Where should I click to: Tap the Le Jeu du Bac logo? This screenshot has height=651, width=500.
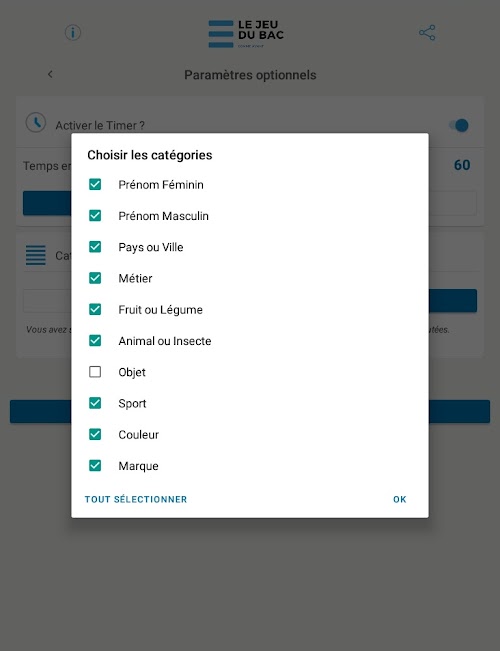tap(246, 34)
